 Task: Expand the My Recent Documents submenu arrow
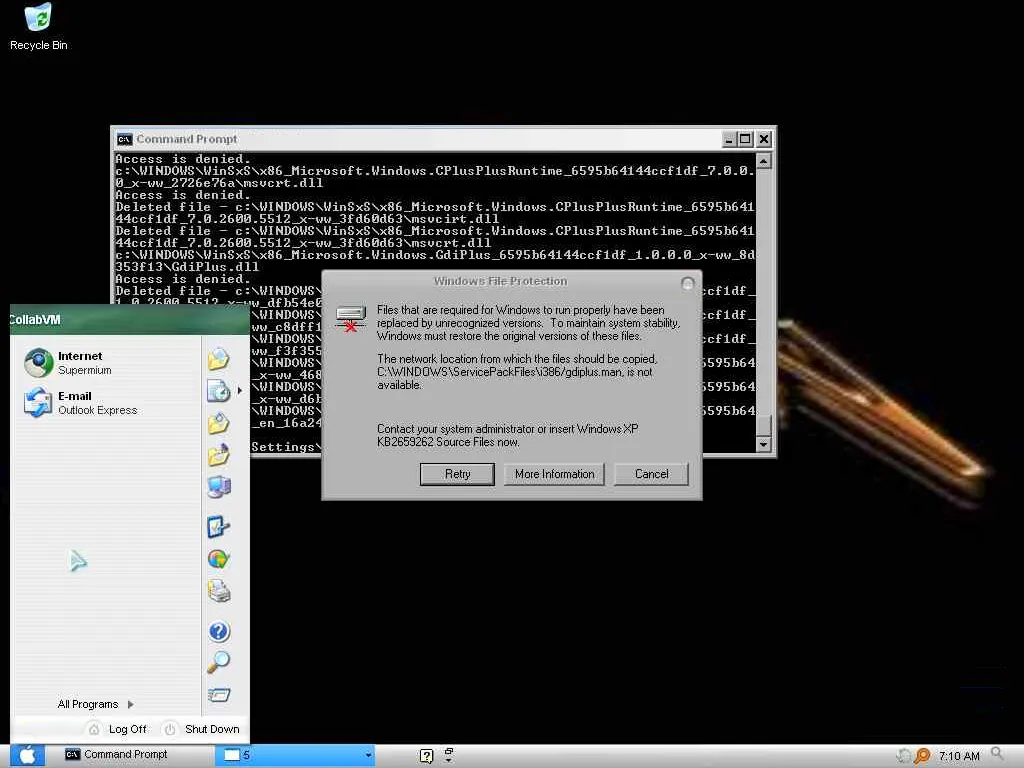click(x=240, y=391)
